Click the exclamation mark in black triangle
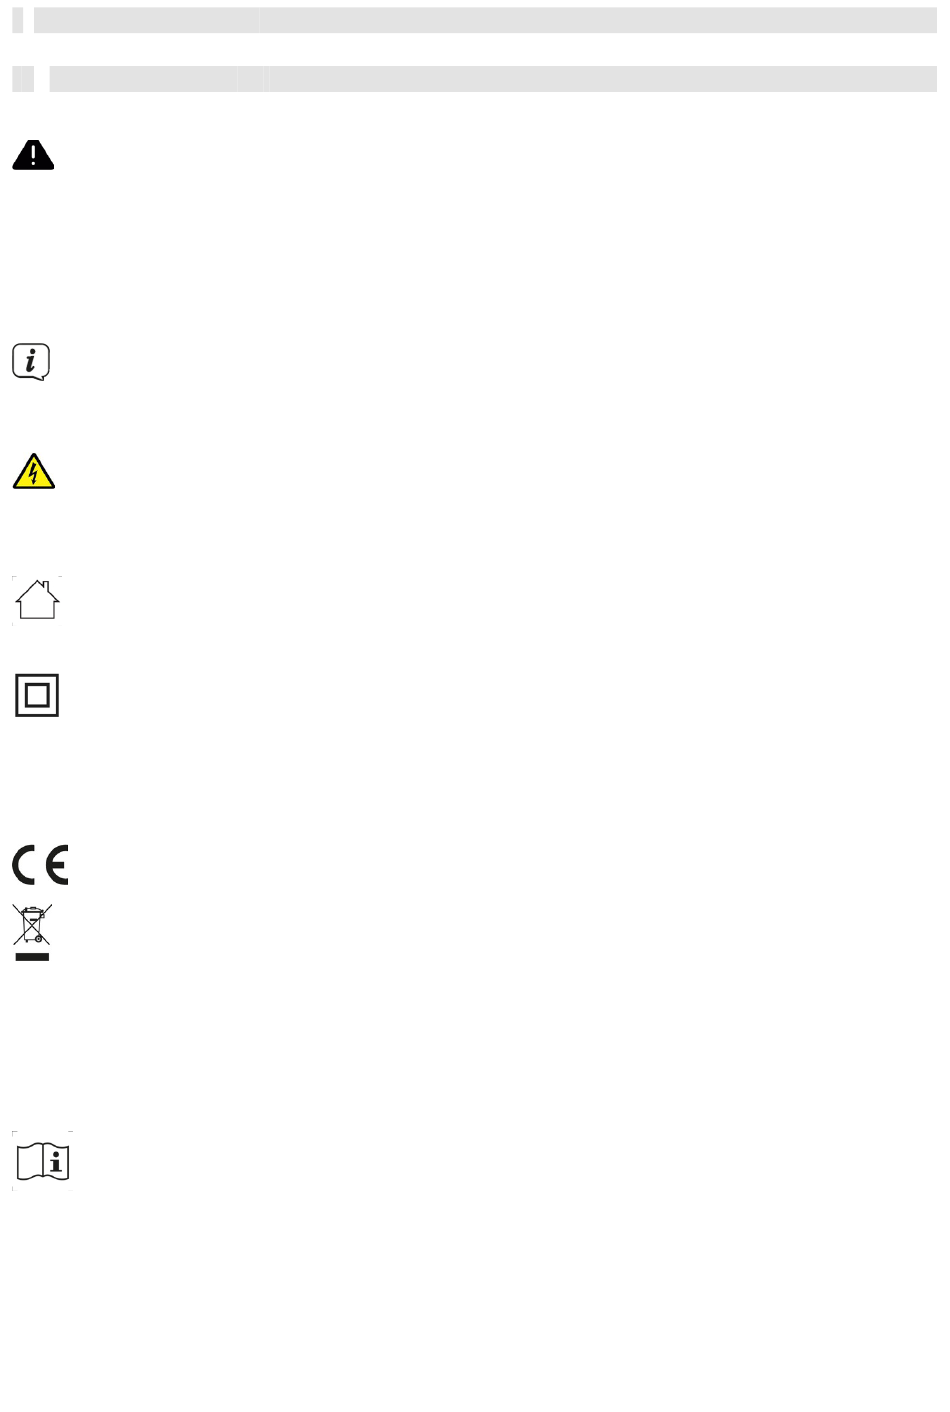Image resolution: width=950 pixels, height=1412 pixels. click(x=33, y=155)
